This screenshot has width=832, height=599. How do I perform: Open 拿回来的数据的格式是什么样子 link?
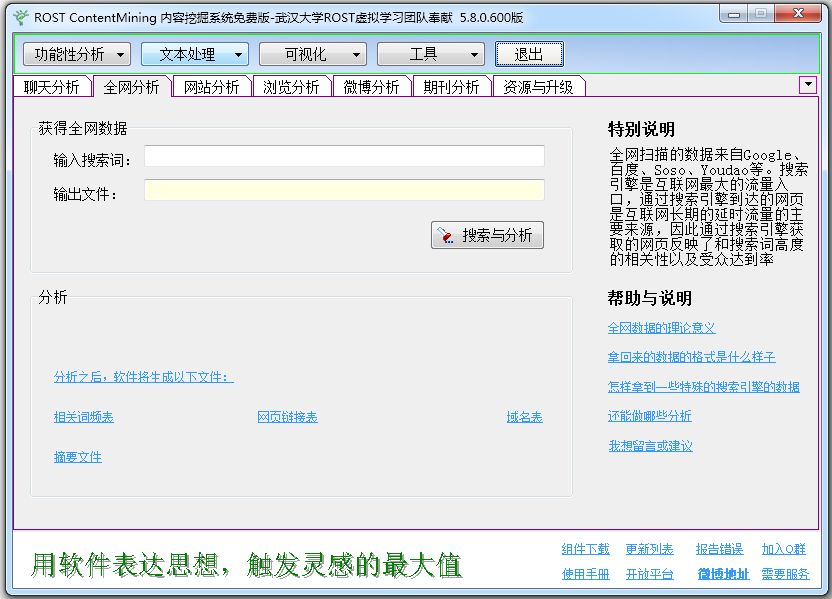click(x=691, y=357)
